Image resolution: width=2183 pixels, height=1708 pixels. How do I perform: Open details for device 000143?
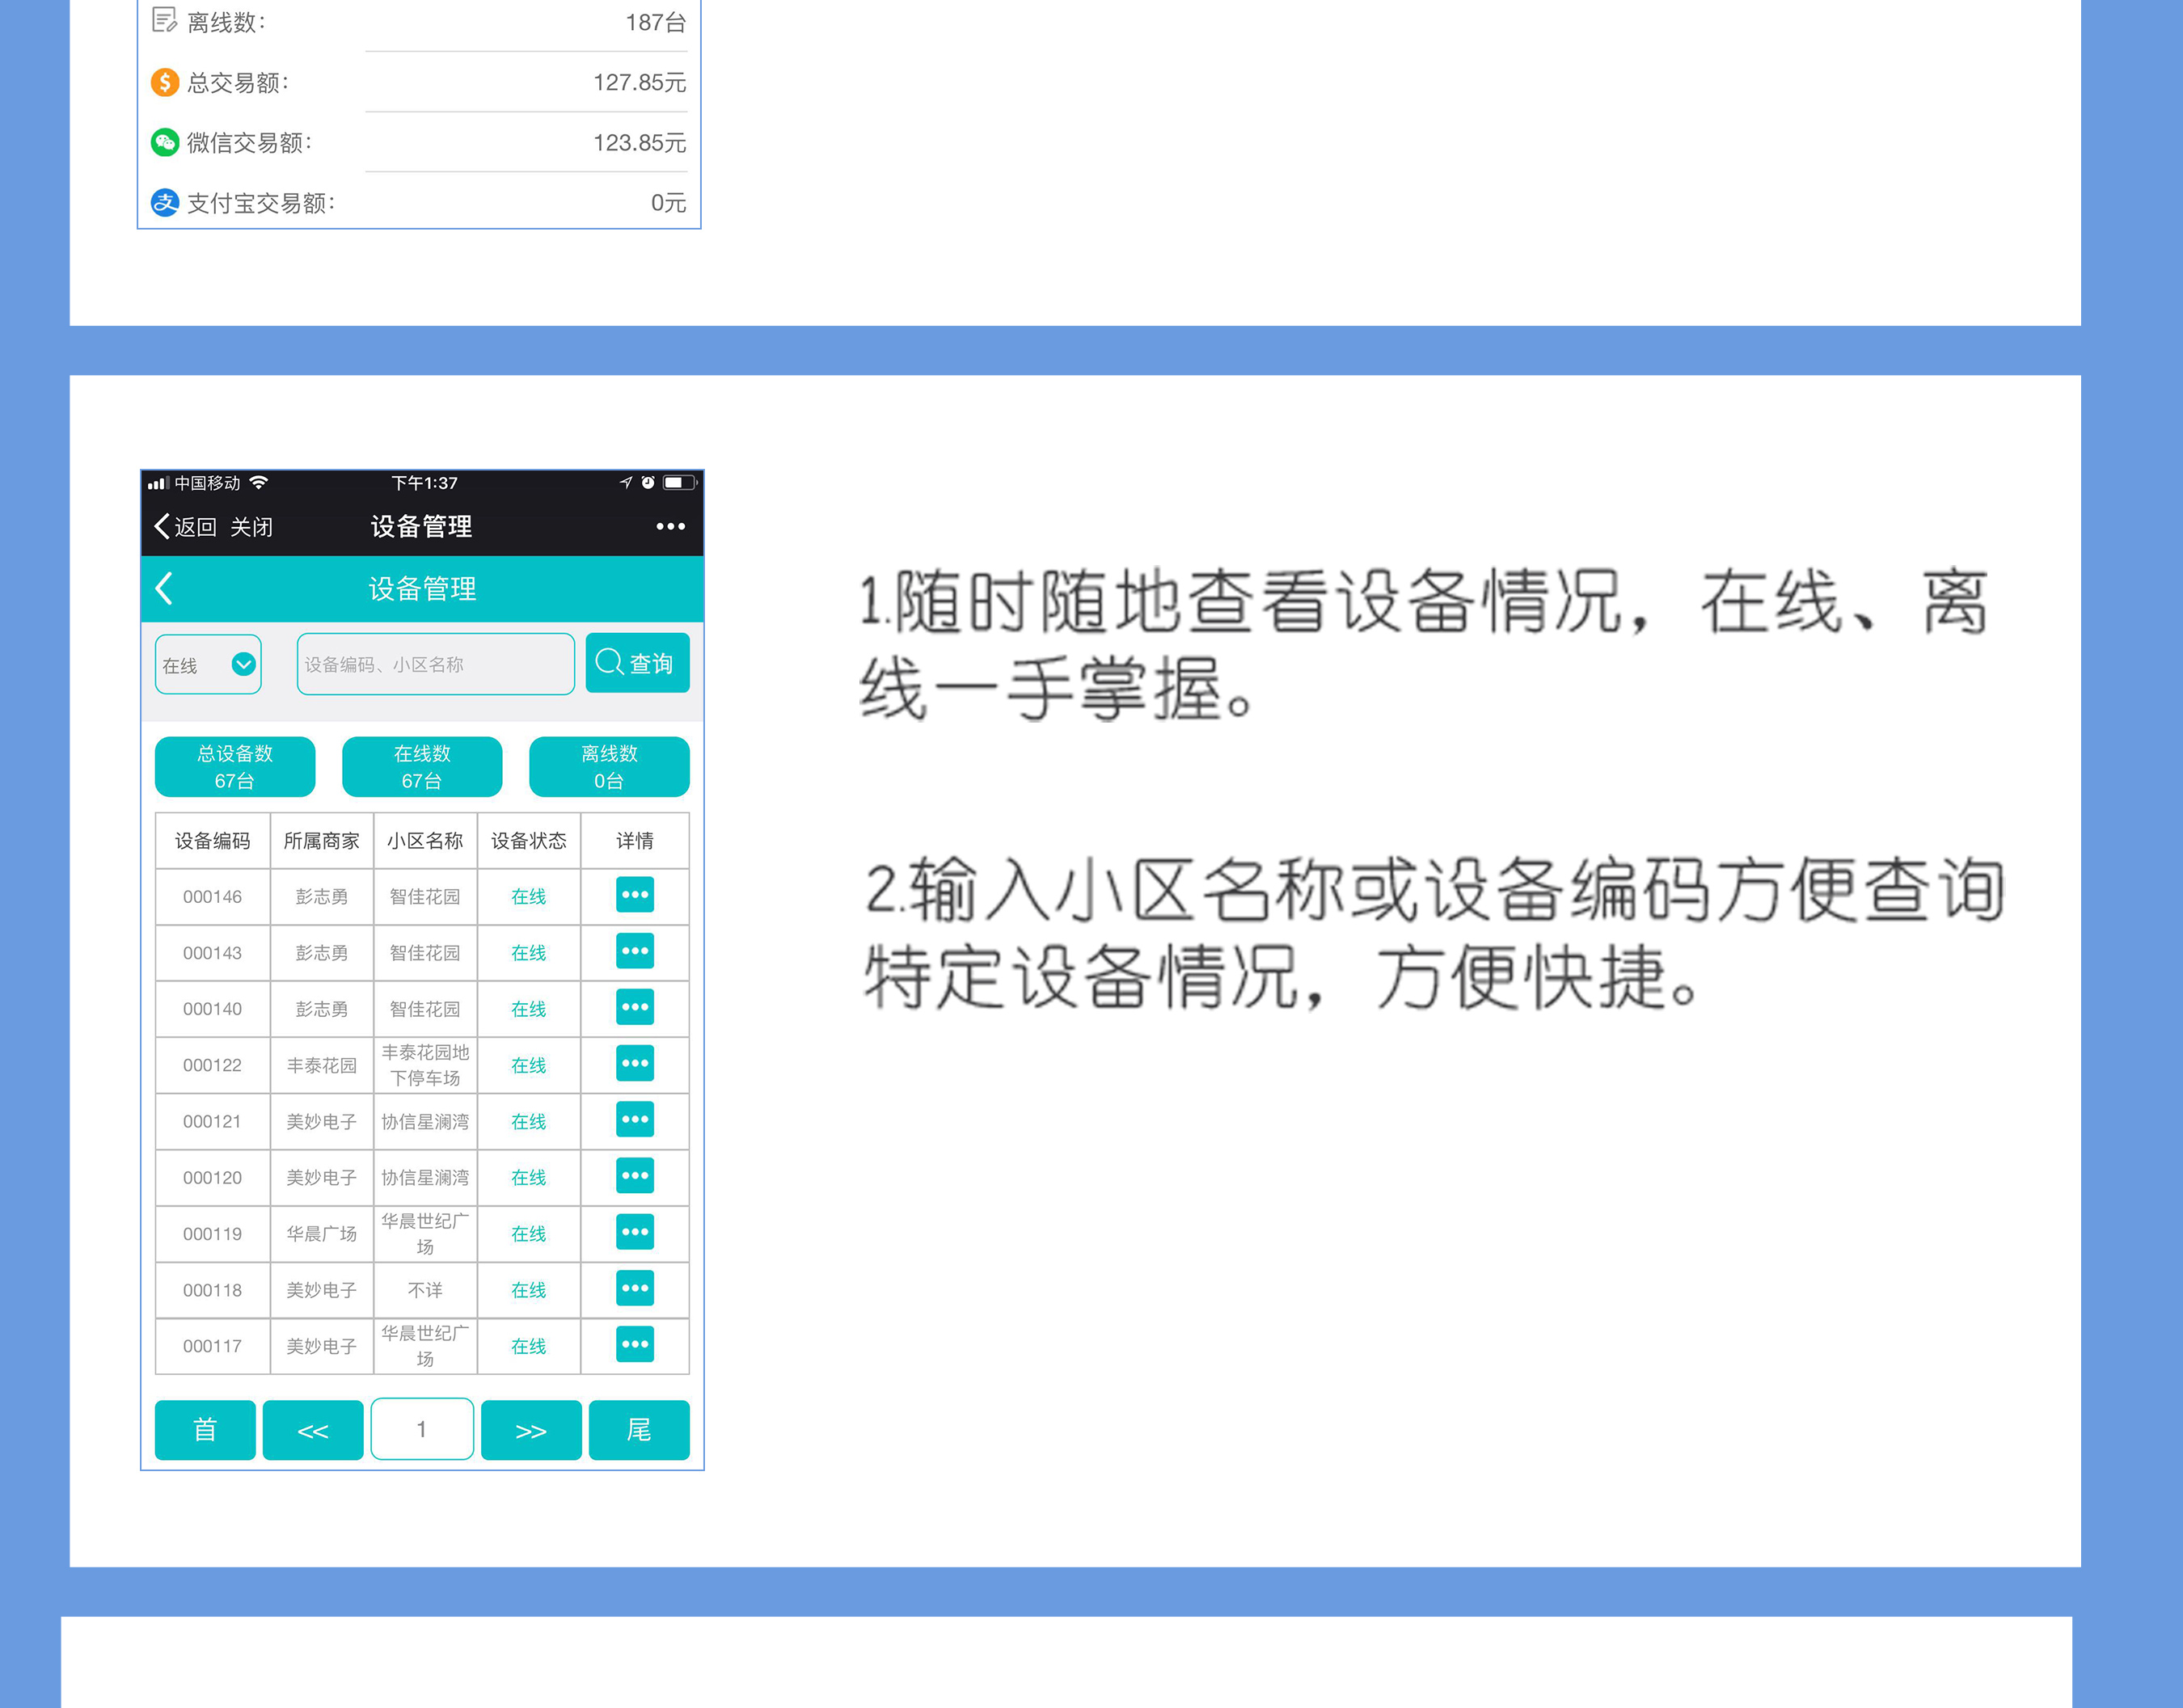pyautogui.click(x=634, y=951)
